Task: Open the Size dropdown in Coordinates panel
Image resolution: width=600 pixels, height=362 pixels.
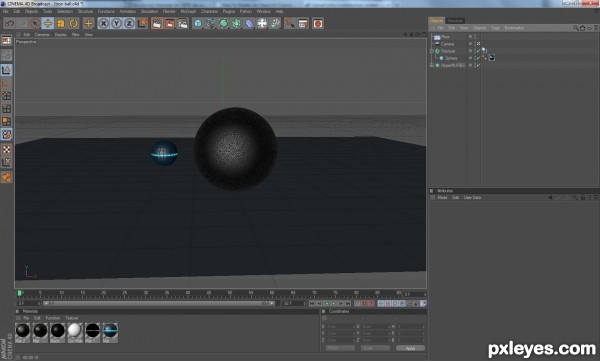Action: [x=375, y=349]
